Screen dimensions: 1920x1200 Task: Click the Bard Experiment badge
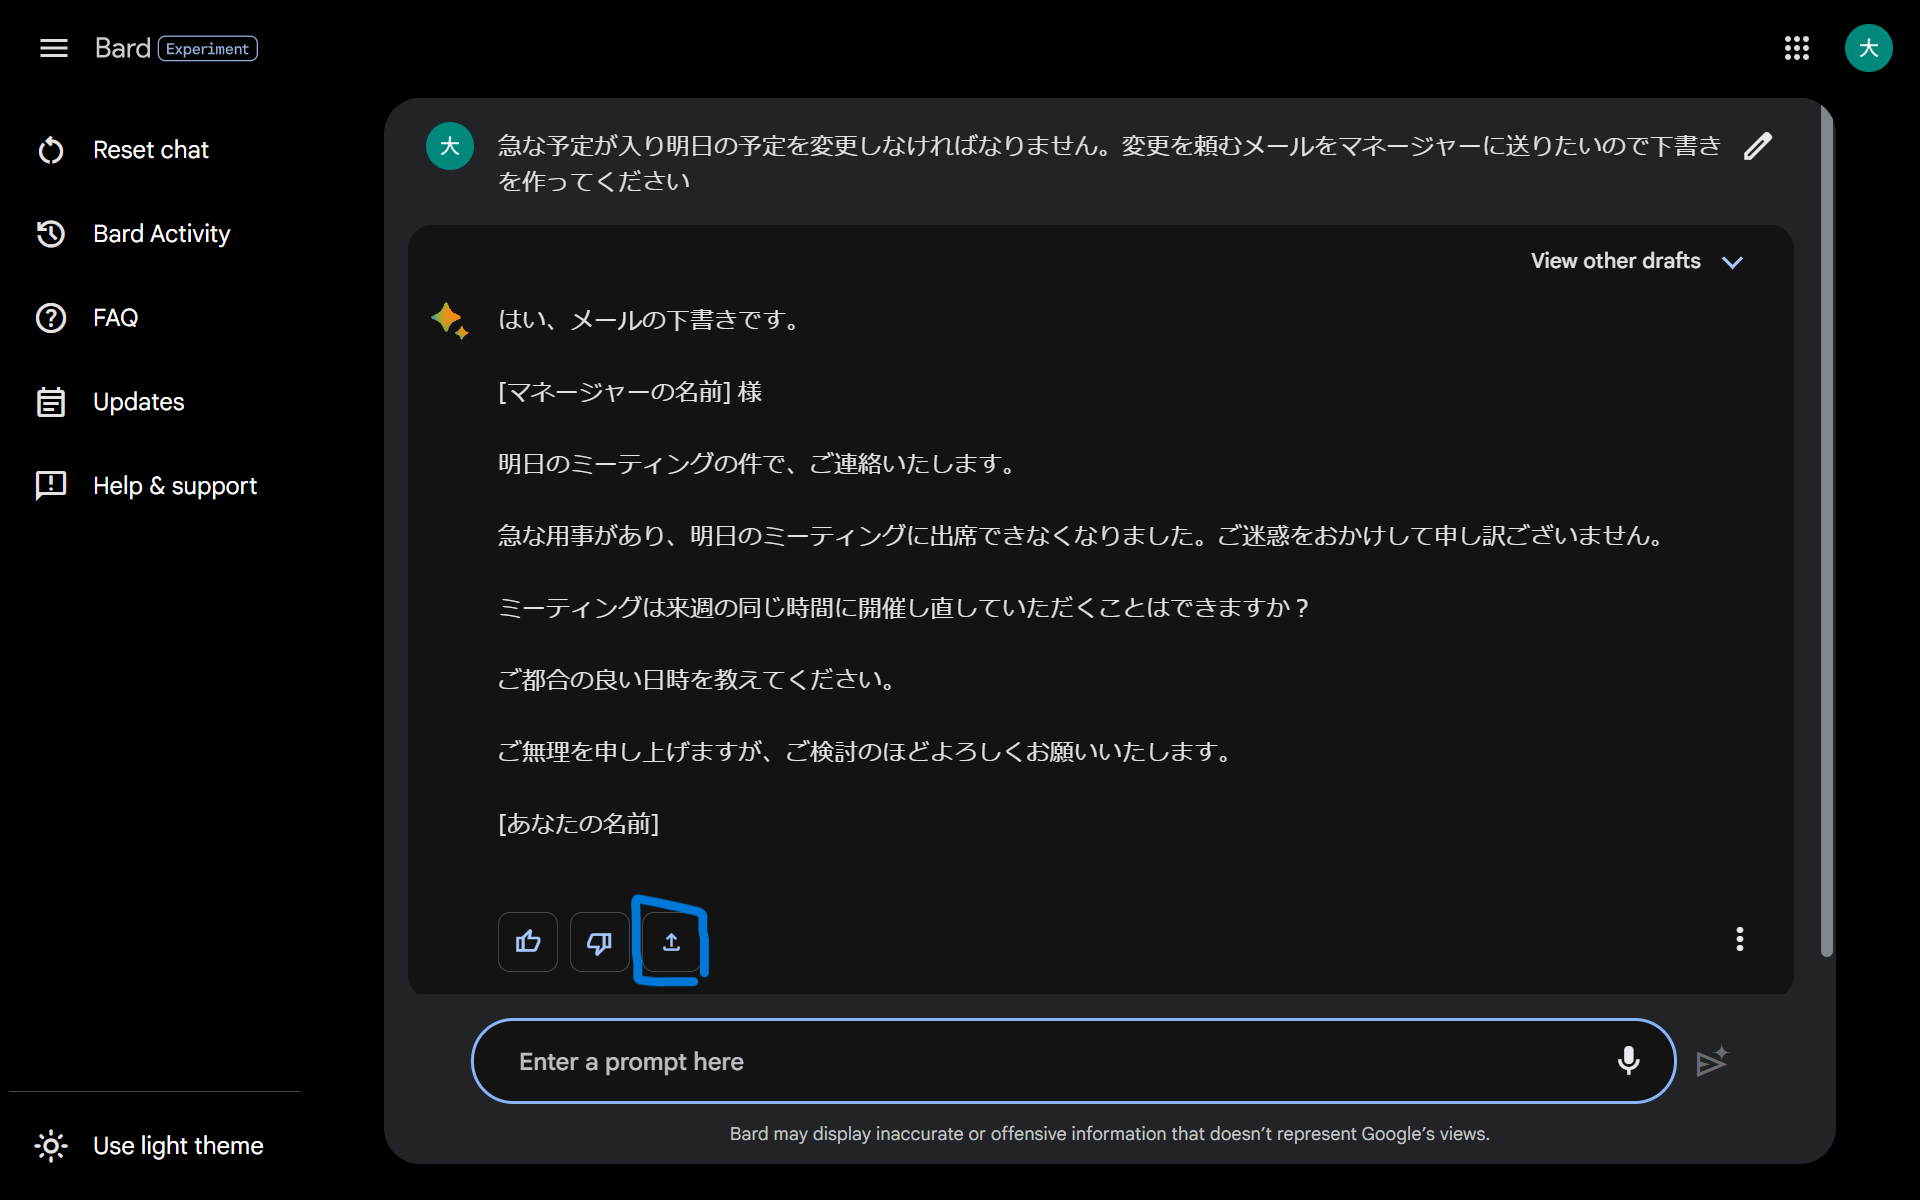pos(207,48)
